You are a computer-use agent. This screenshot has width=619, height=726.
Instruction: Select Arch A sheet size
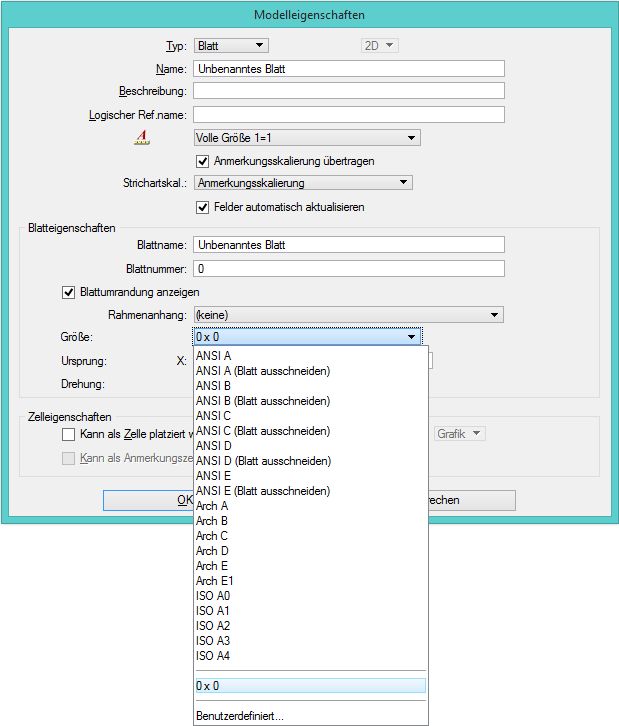[x=310, y=506]
